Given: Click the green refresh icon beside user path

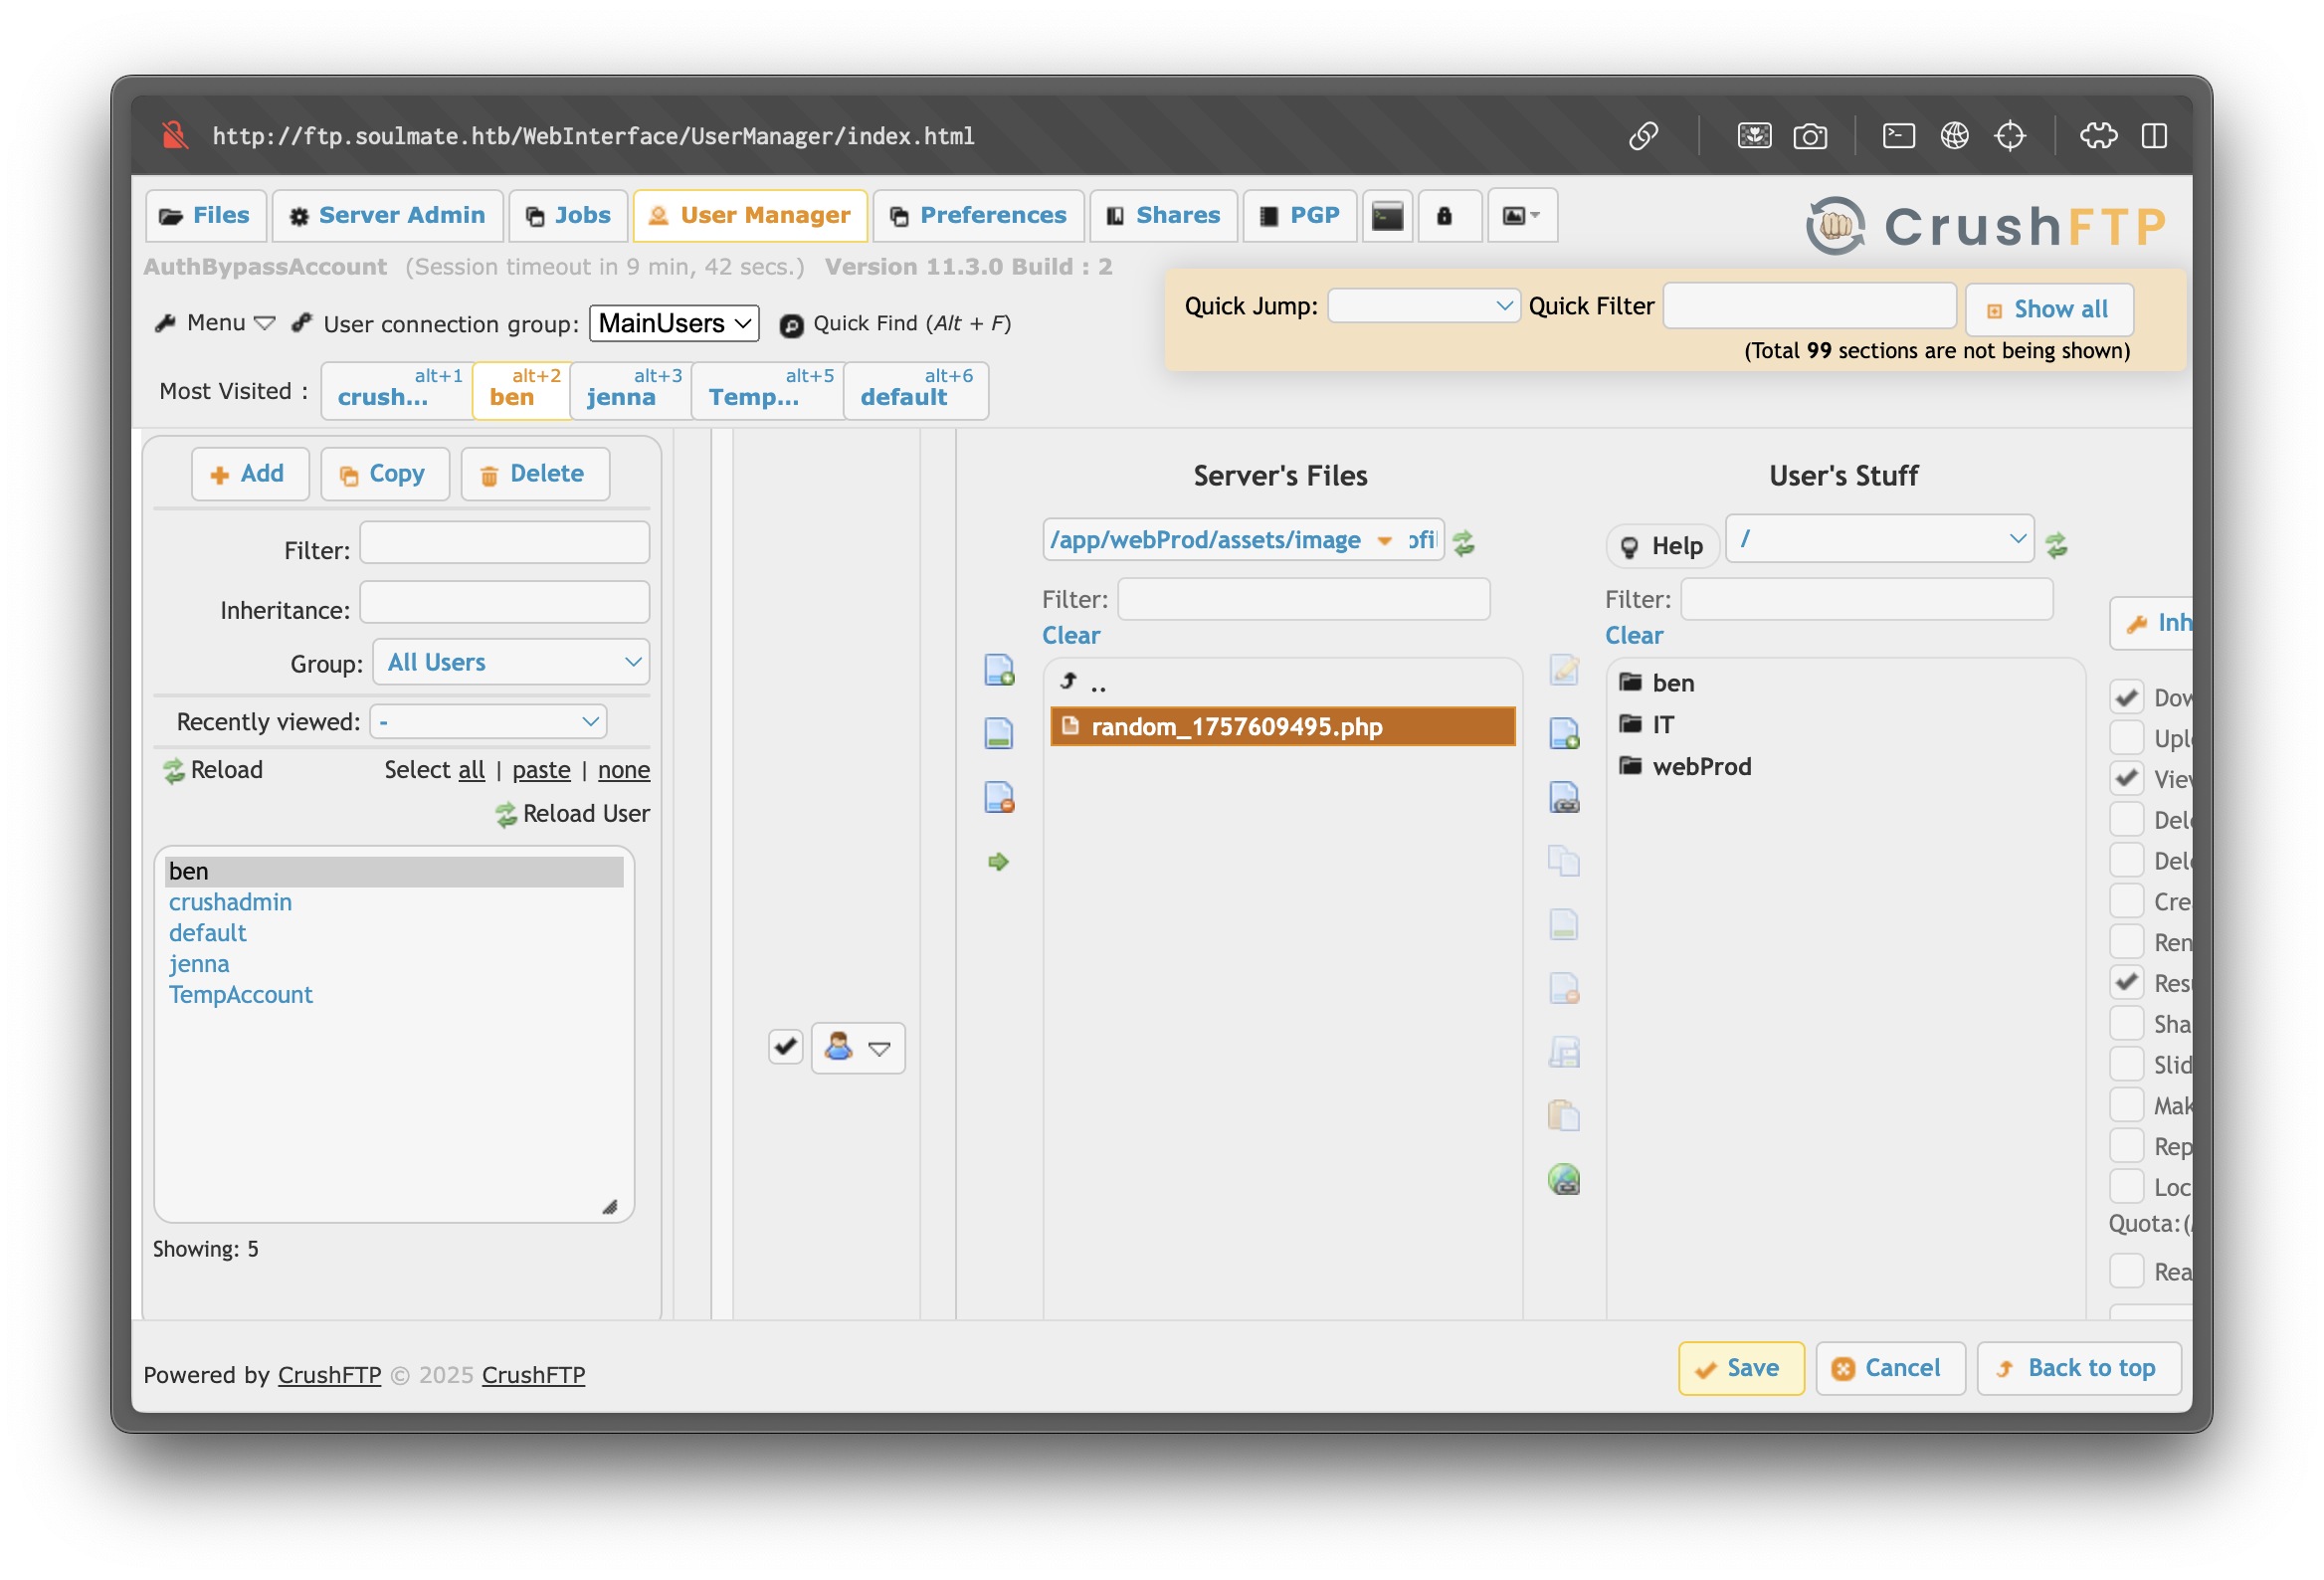Looking at the screenshot, I should [x=2056, y=544].
